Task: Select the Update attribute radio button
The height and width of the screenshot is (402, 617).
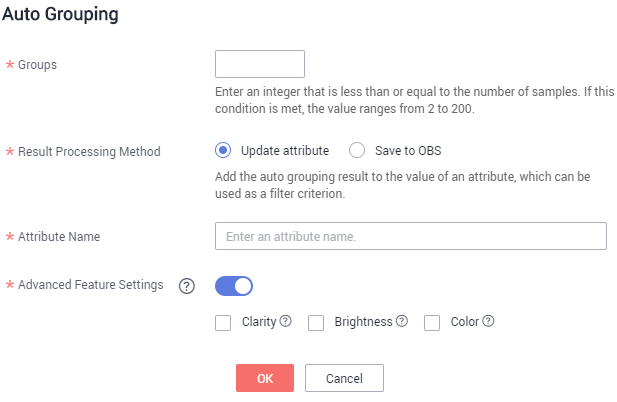Action: click(x=223, y=150)
